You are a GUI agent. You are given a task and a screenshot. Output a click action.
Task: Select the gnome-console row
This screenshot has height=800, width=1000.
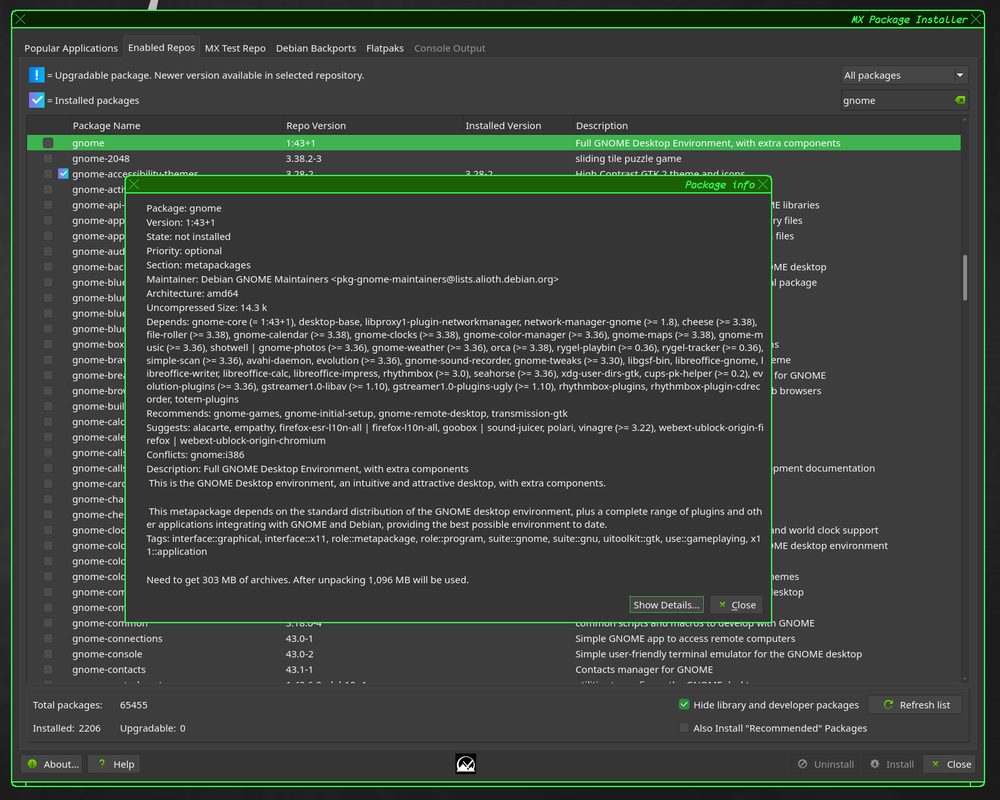pos(494,653)
